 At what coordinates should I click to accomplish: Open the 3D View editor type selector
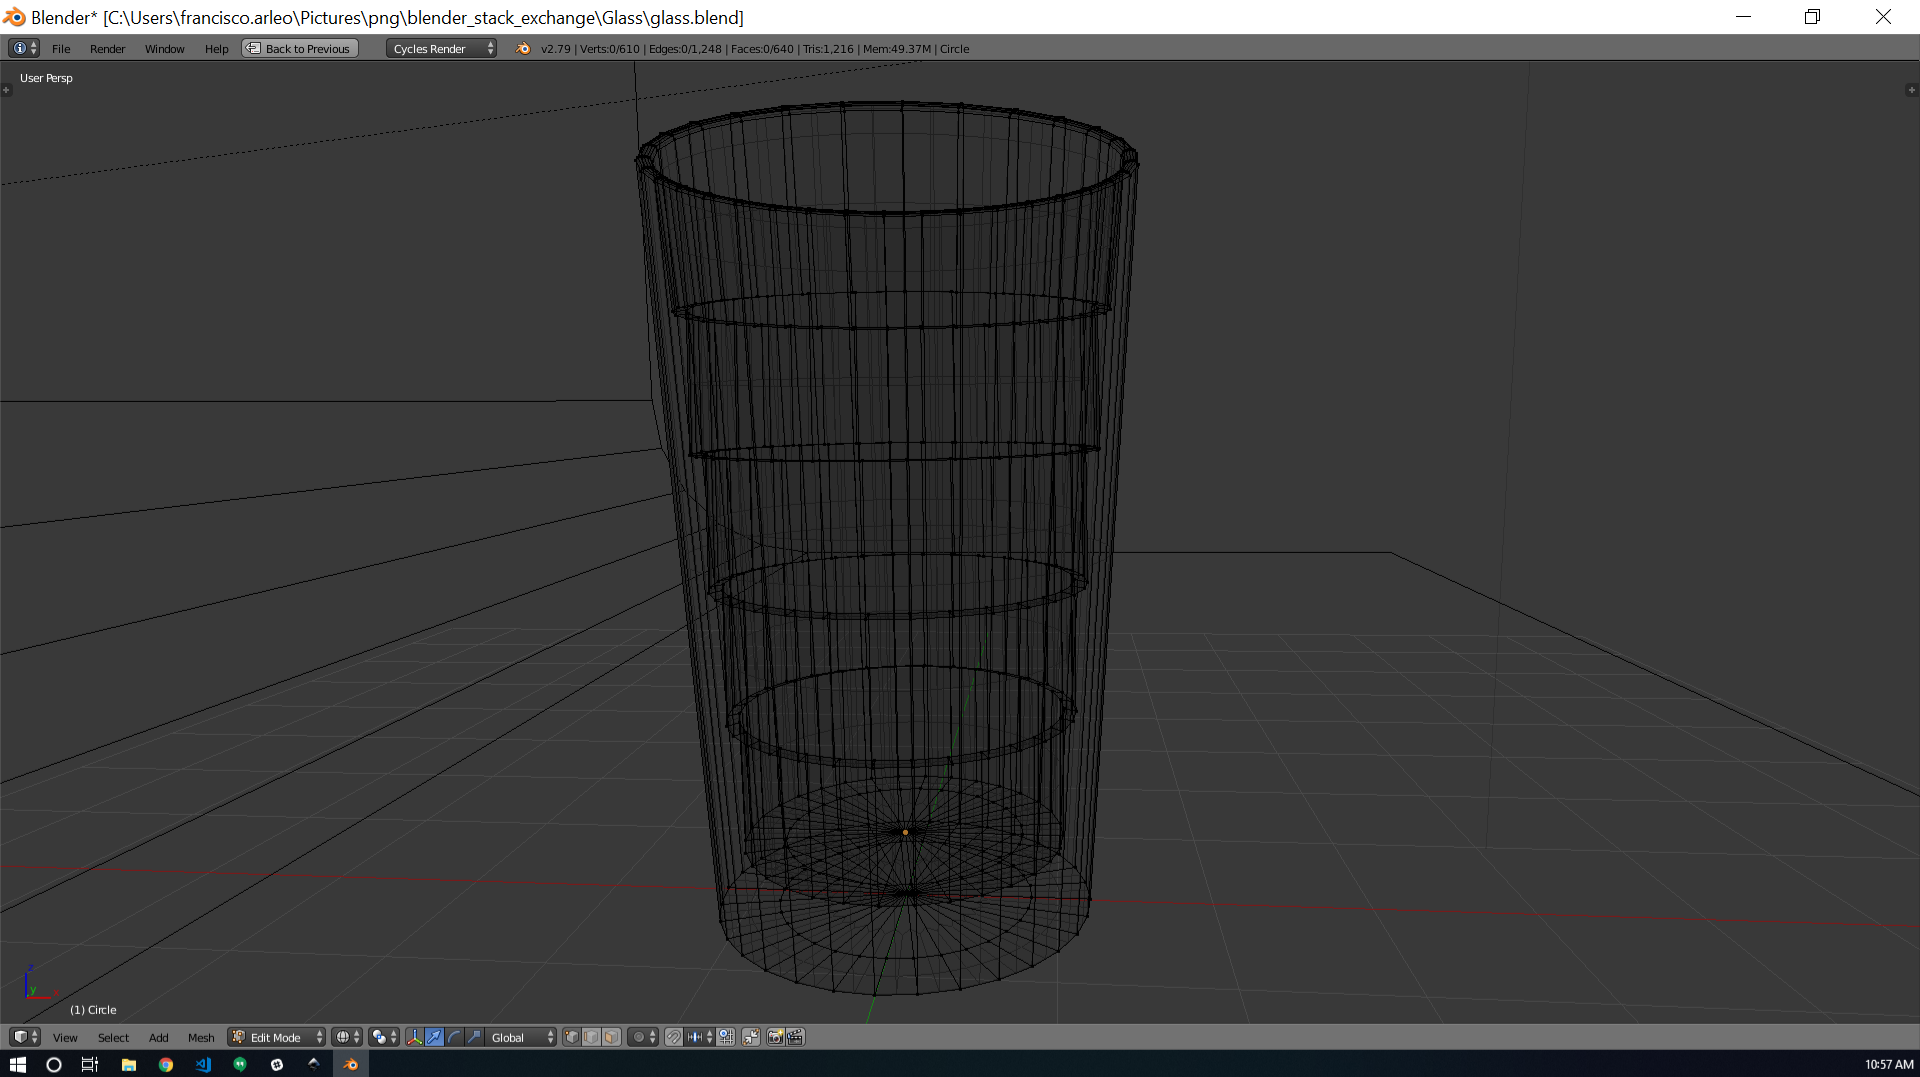[x=23, y=1037]
